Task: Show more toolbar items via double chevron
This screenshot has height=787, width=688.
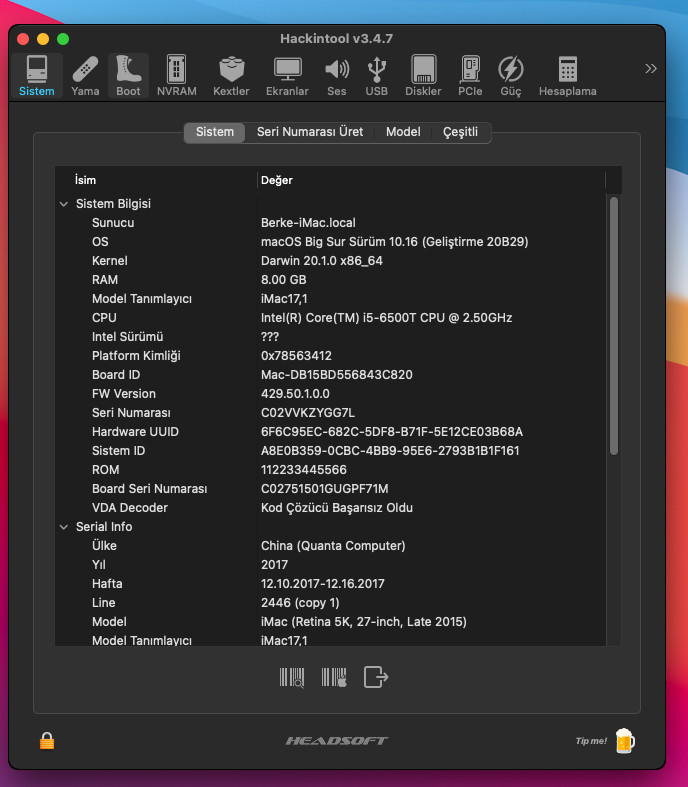Action: coord(651,69)
